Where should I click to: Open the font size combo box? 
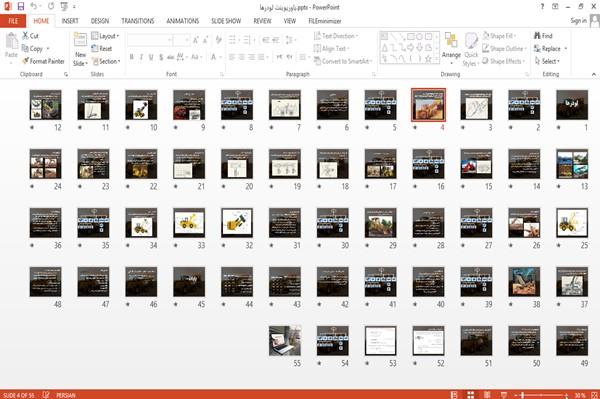(181, 40)
